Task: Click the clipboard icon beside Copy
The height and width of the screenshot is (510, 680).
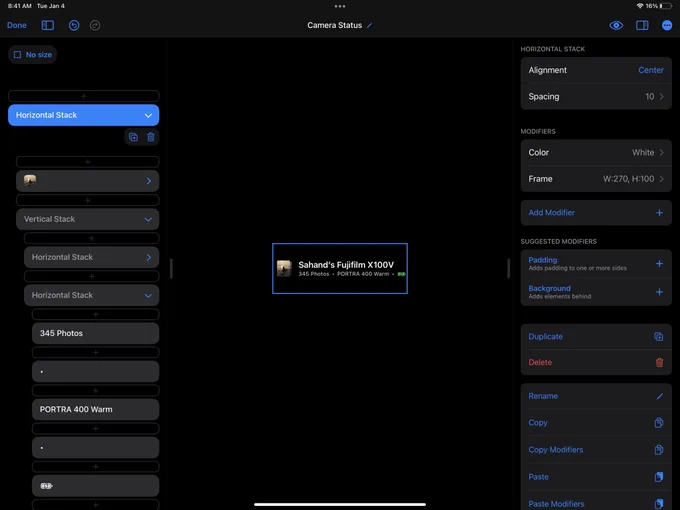Action: click(659, 422)
